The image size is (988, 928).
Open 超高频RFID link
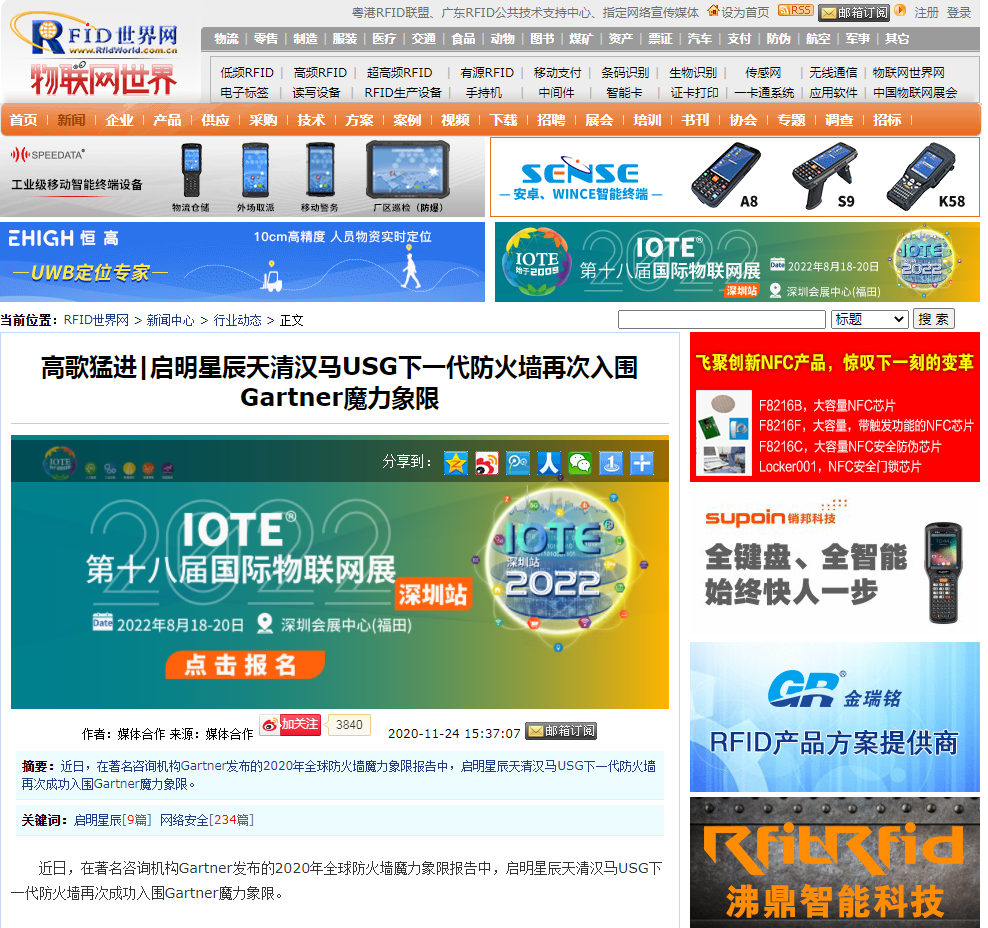click(399, 73)
